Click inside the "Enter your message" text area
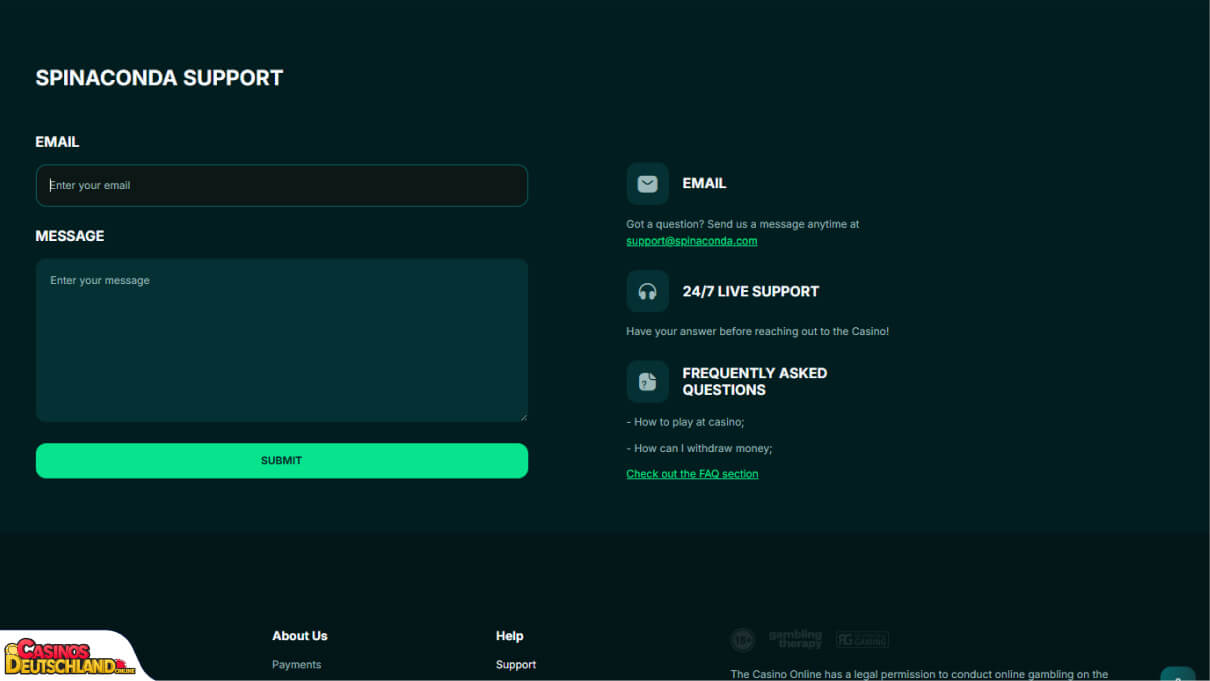This screenshot has height=681, width=1210. [x=282, y=340]
